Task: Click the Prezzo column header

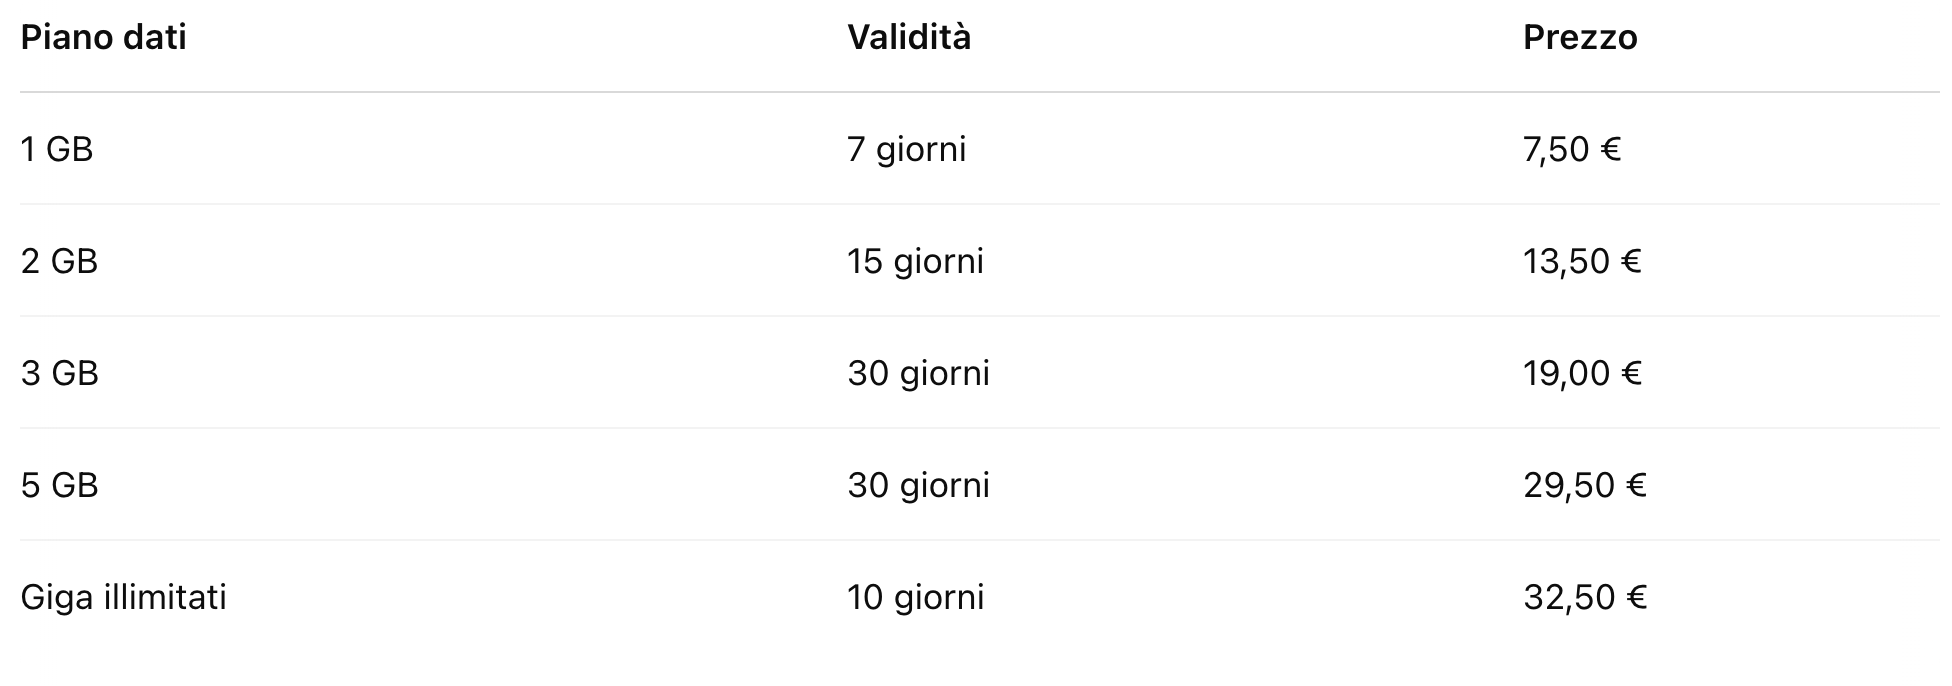Action: point(1580,38)
